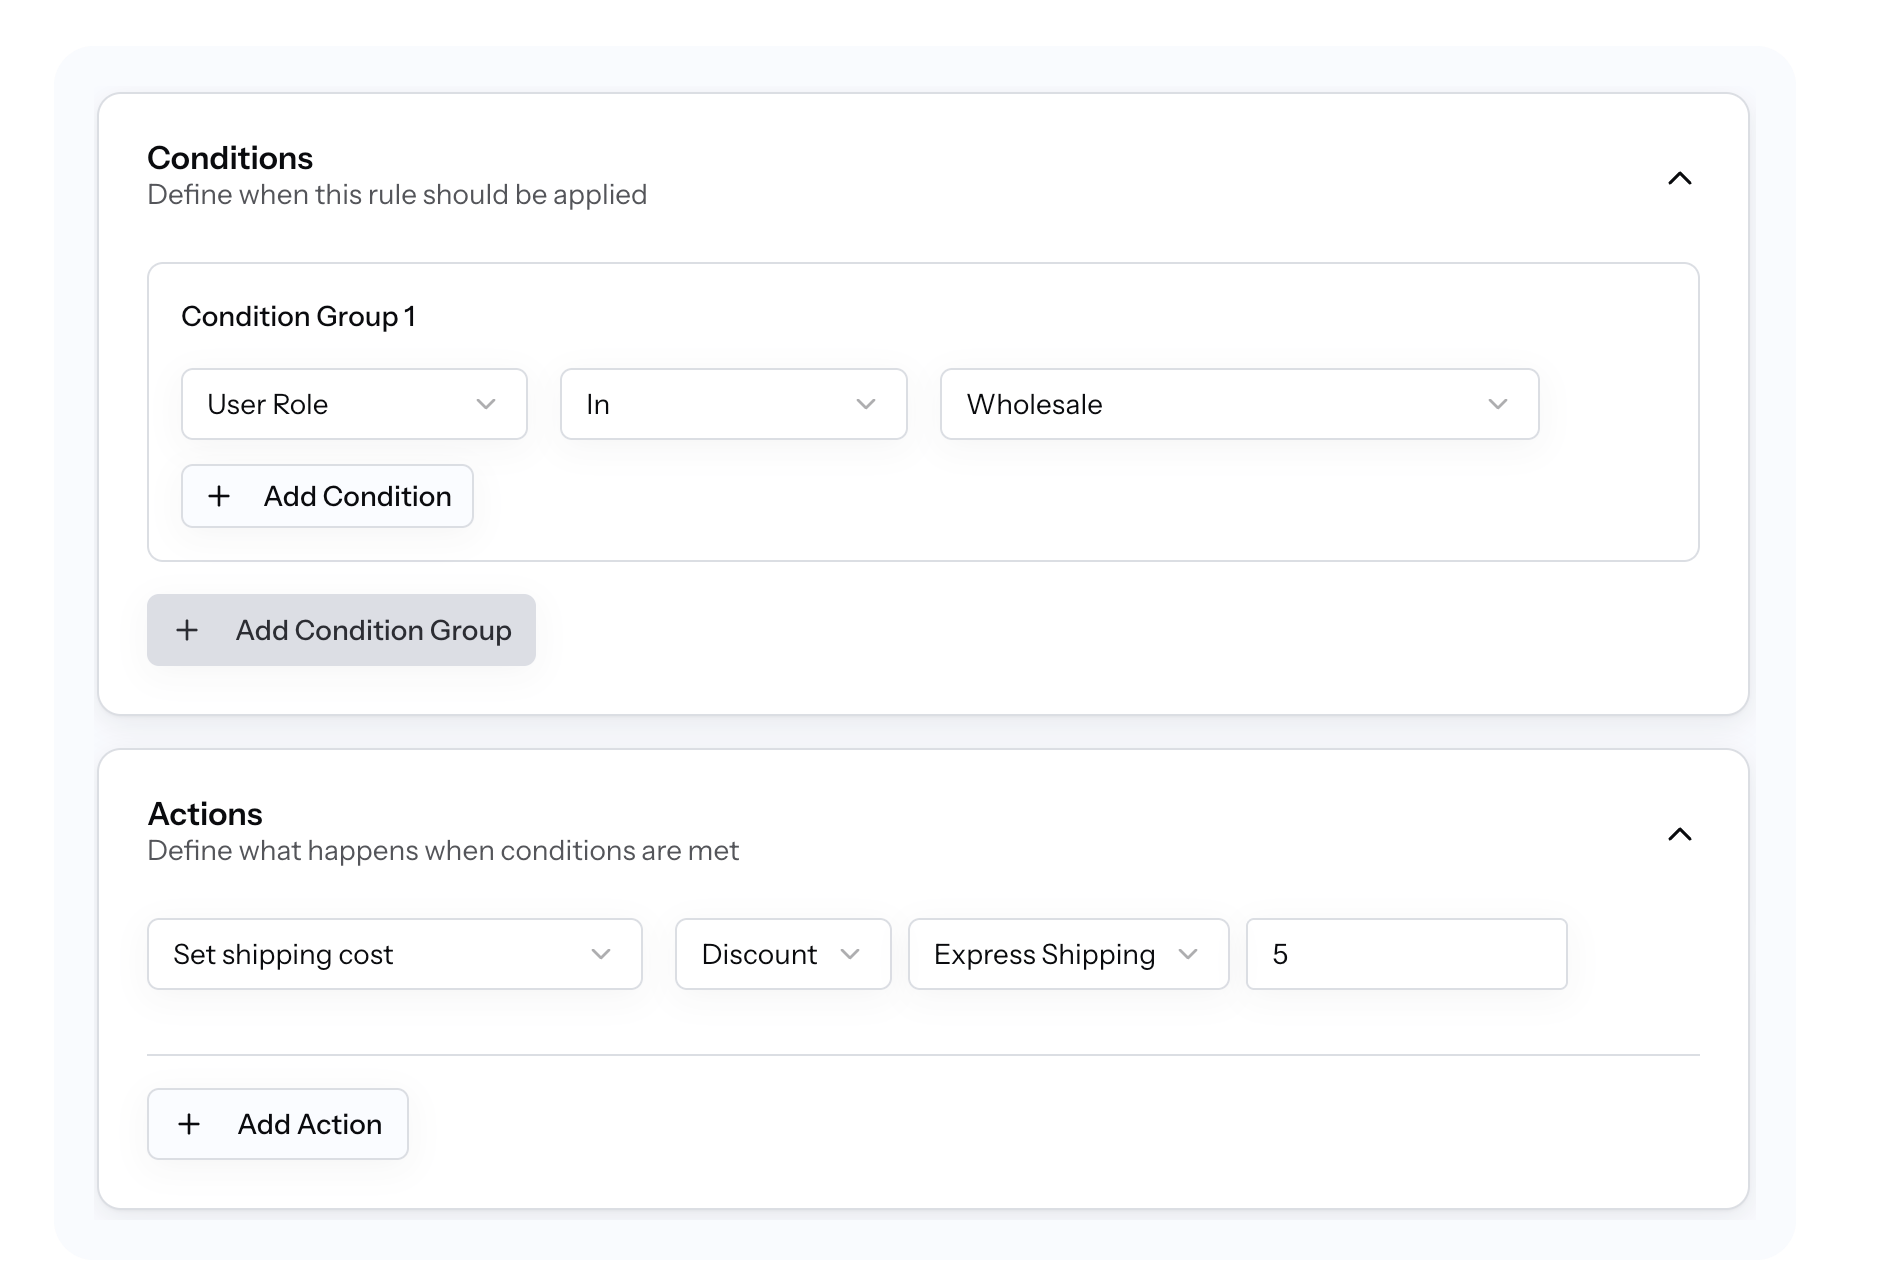This screenshot has height=1275, width=1880.
Task: Click the Add Action button
Action: [277, 1124]
